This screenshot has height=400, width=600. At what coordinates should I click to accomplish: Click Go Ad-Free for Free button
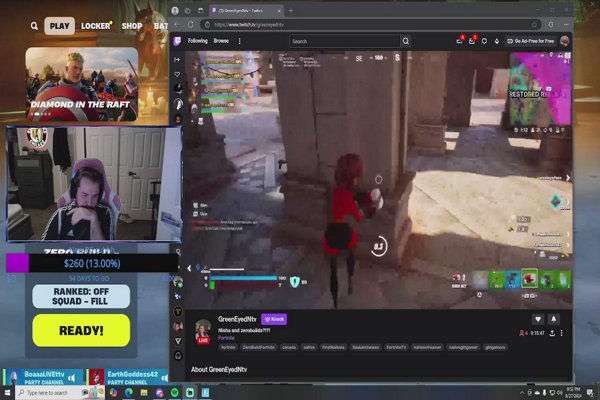click(x=531, y=41)
